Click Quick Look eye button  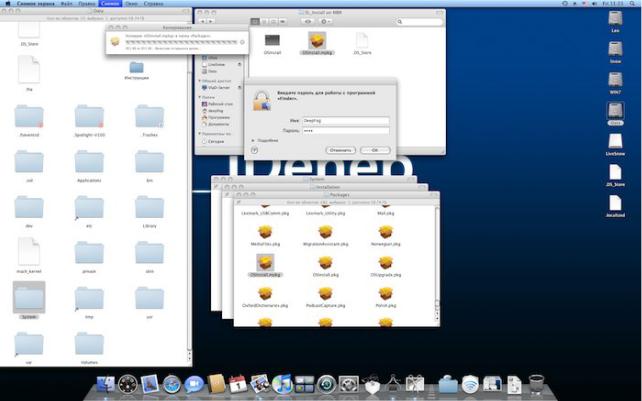coord(307,21)
